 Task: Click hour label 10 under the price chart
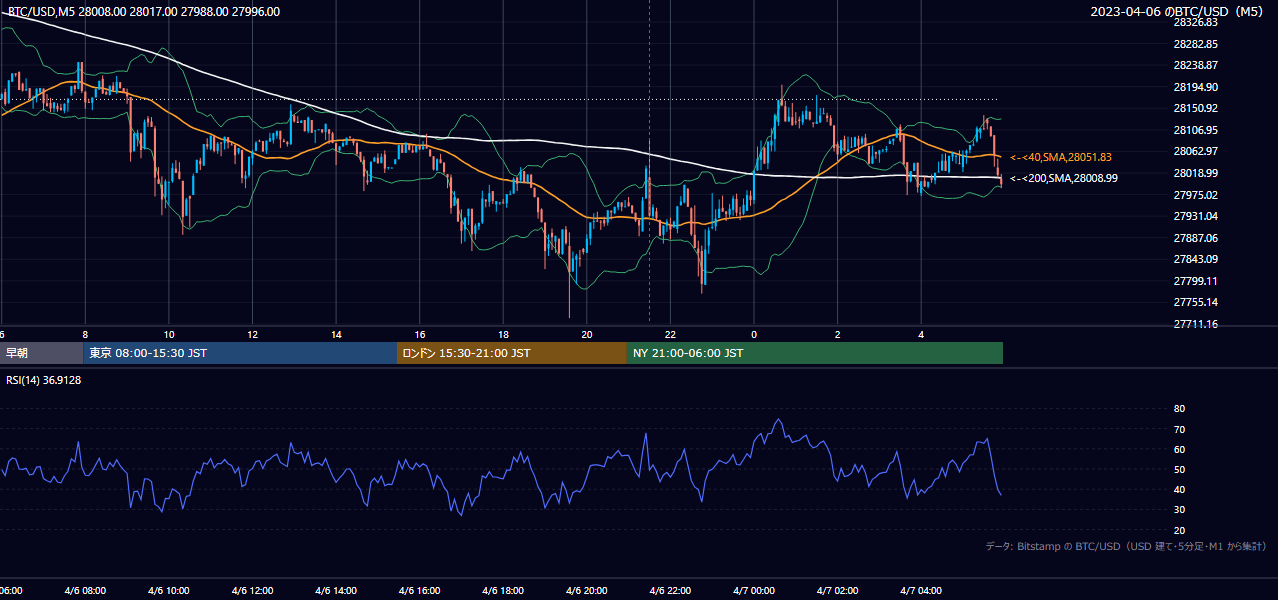point(169,335)
